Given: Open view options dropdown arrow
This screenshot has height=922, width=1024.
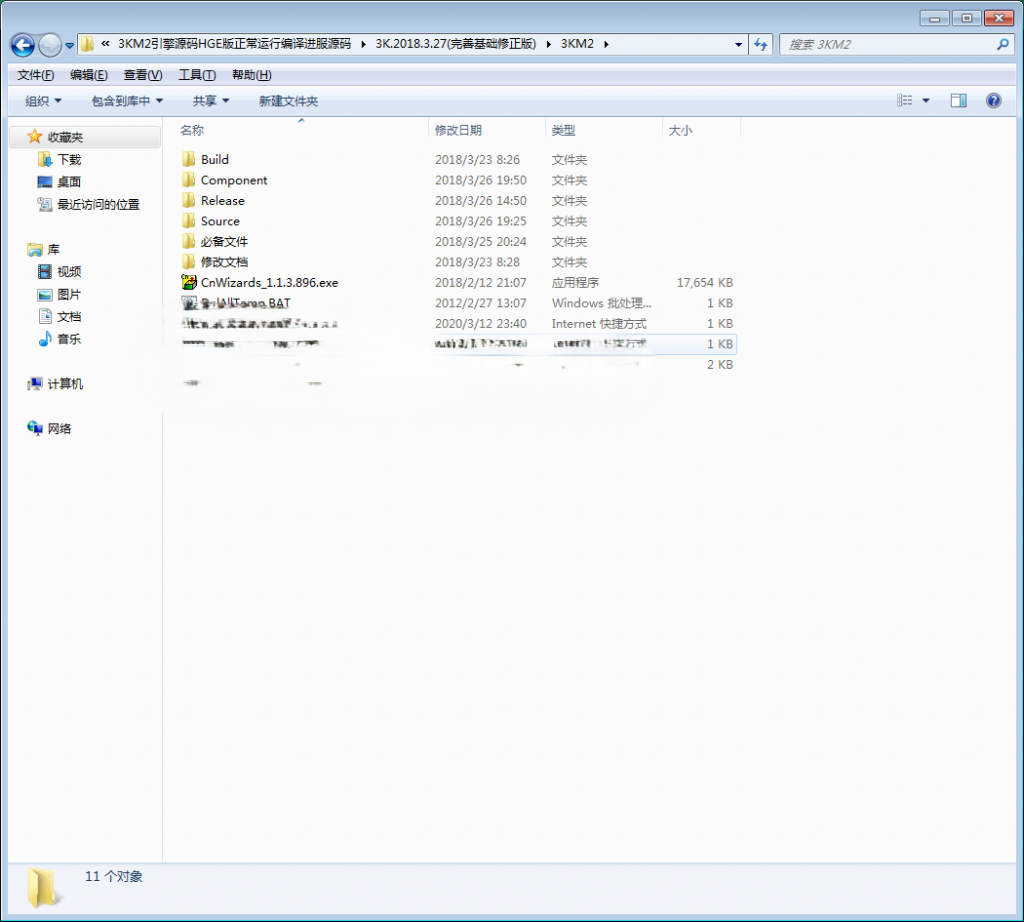Looking at the screenshot, I should pyautogui.click(x=926, y=101).
